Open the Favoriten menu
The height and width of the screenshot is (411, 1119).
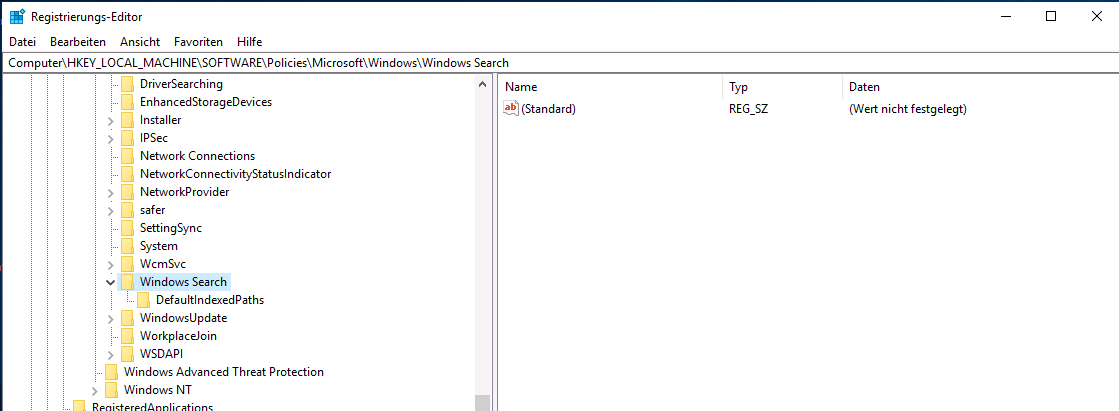coord(198,42)
